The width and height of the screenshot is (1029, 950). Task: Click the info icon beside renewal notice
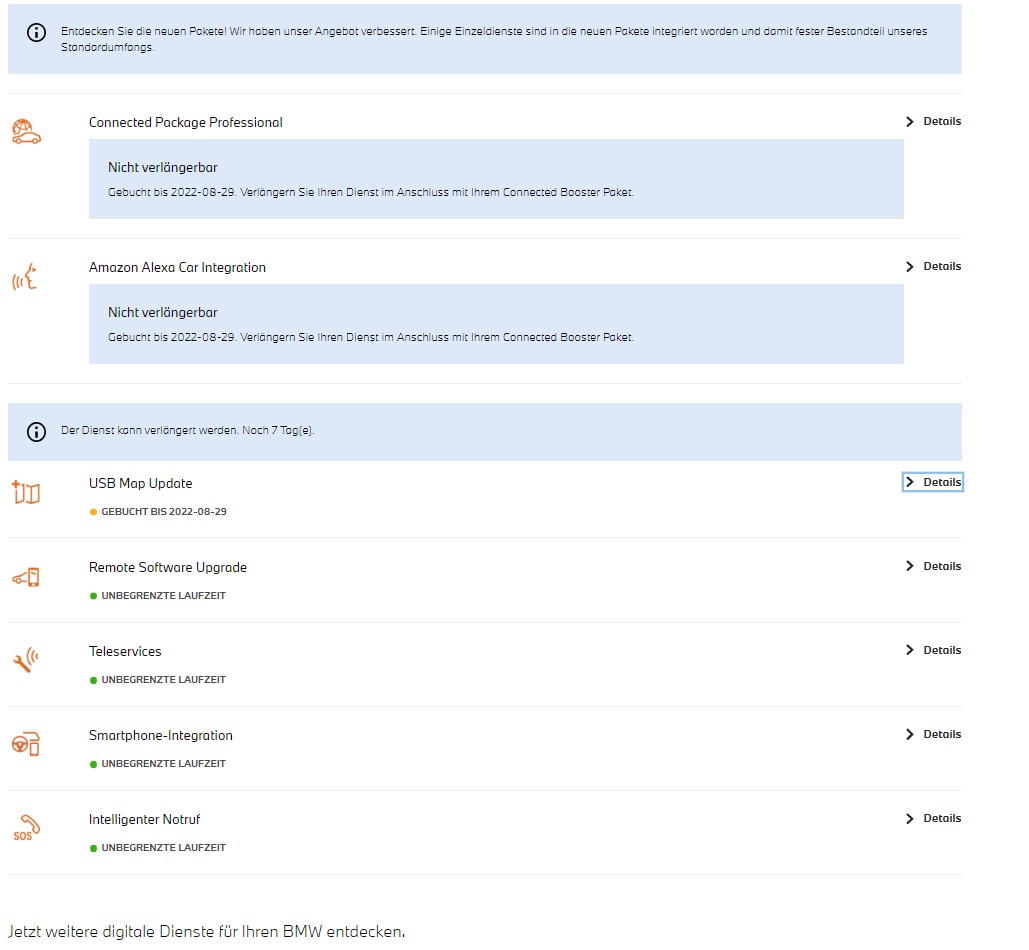(x=36, y=432)
